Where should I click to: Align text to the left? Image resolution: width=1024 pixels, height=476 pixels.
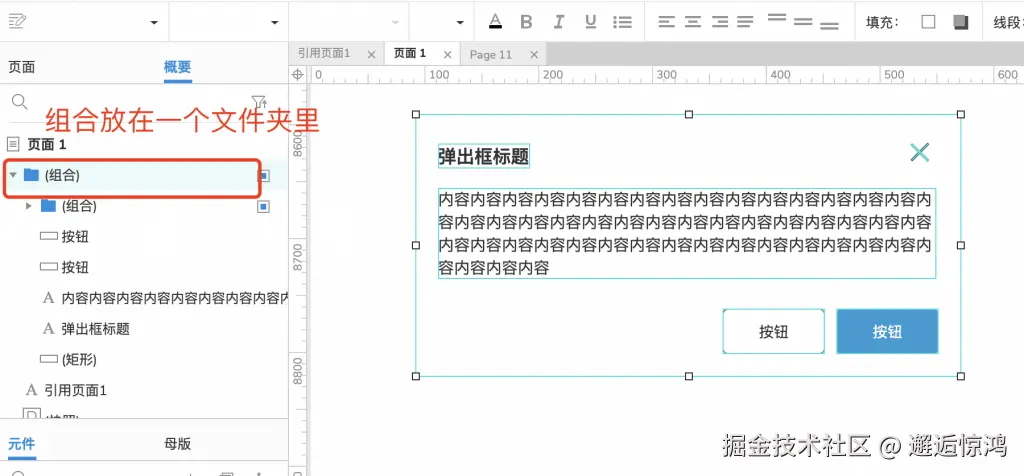pos(666,22)
